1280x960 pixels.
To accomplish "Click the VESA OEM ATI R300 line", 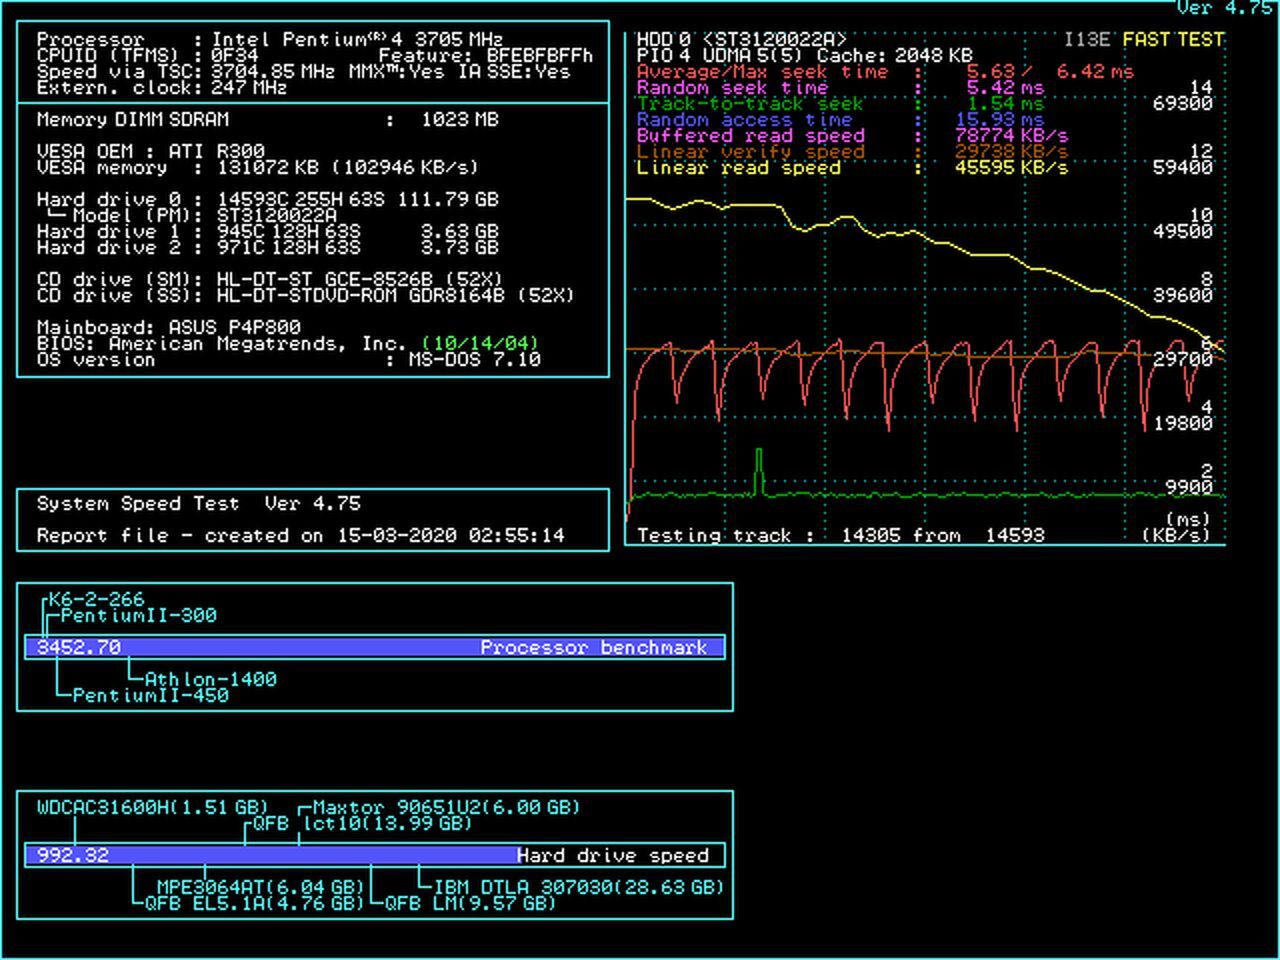I will click(150, 151).
